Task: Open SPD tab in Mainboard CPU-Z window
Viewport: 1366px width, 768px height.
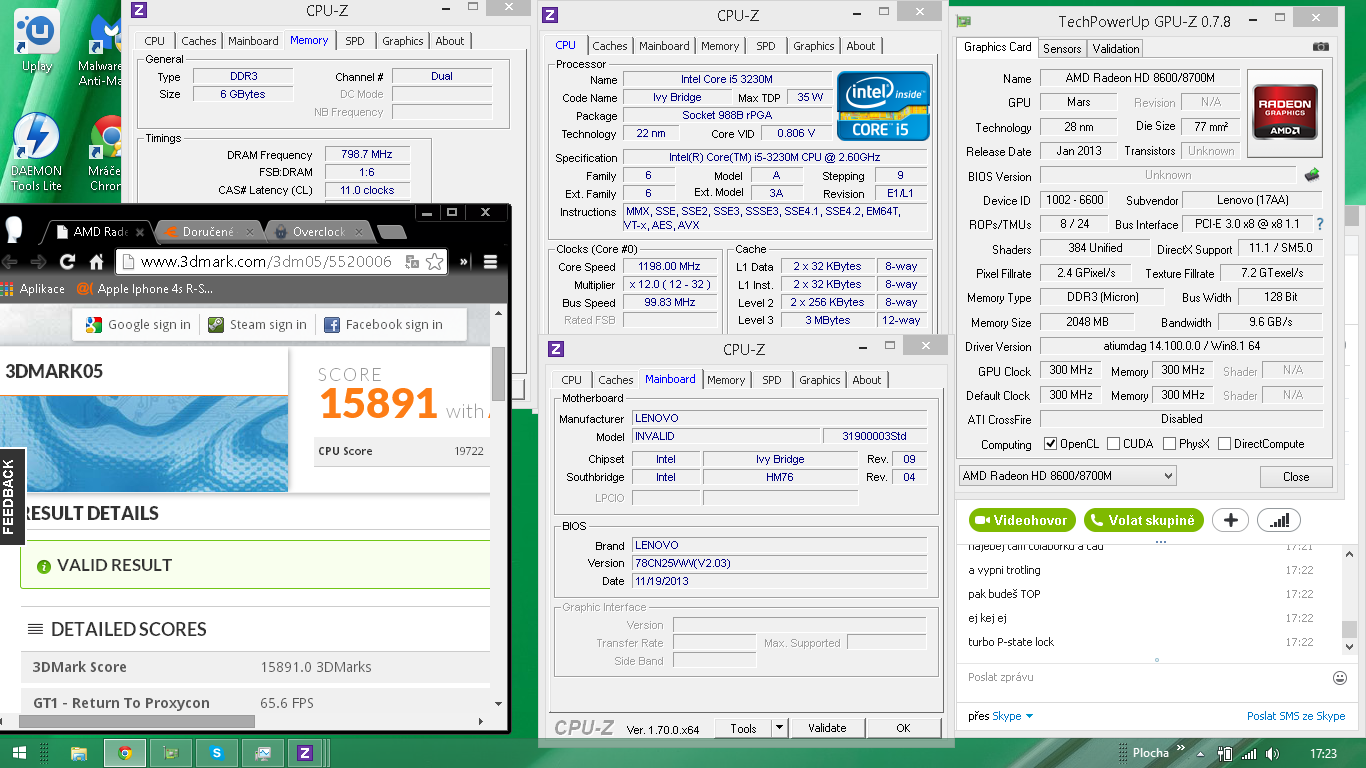Action: pos(772,380)
